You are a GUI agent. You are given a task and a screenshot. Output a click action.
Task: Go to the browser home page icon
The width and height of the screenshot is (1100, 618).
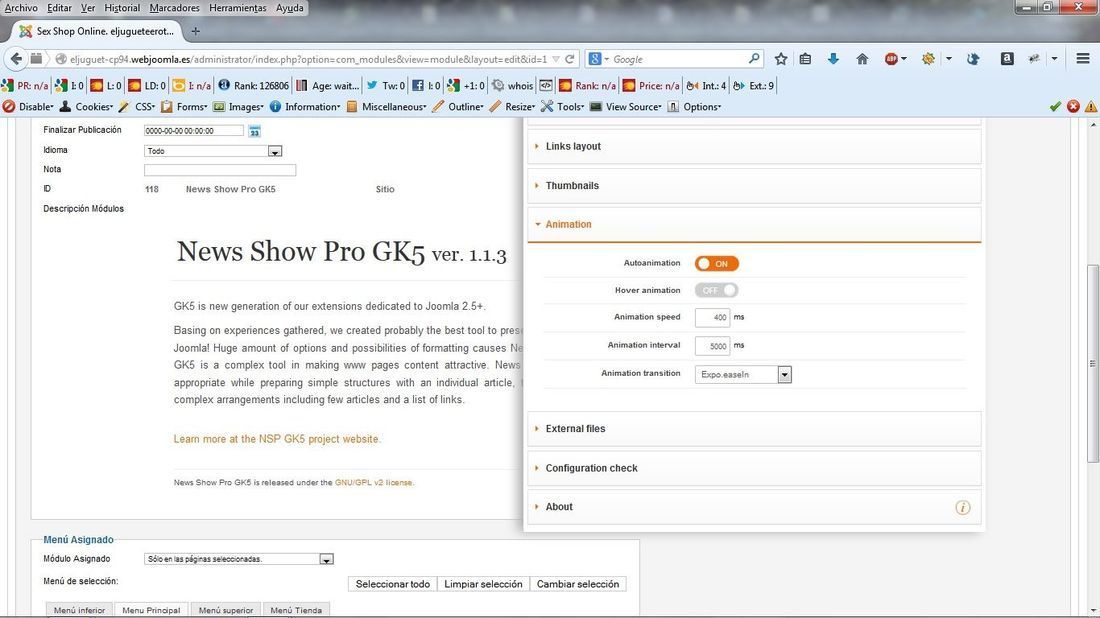(x=862, y=59)
